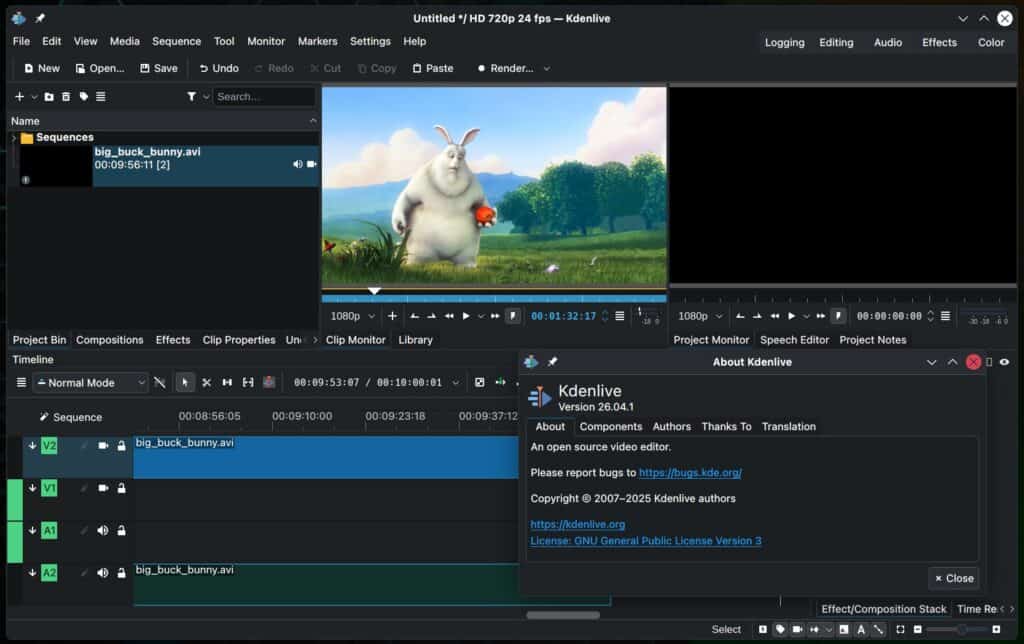Click the Render button
Image resolution: width=1024 pixels, height=644 pixels.
(x=505, y=69)
